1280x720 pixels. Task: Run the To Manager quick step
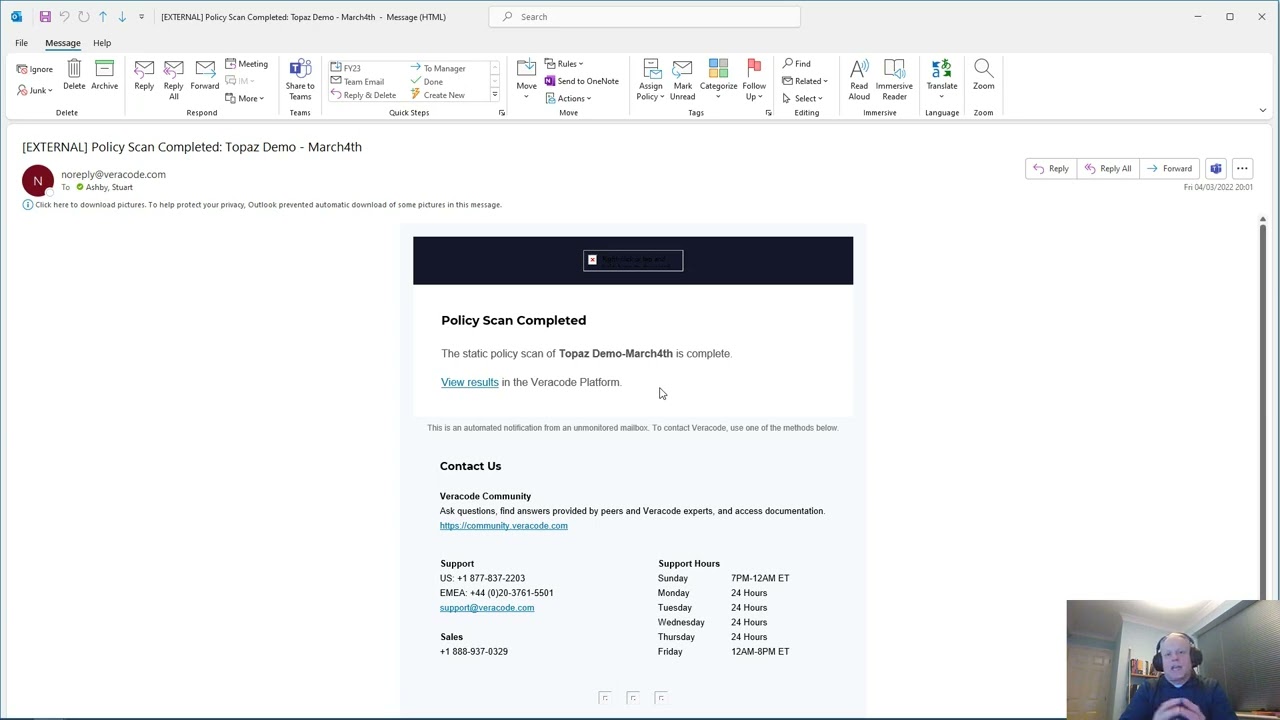(x=439, y=69)
